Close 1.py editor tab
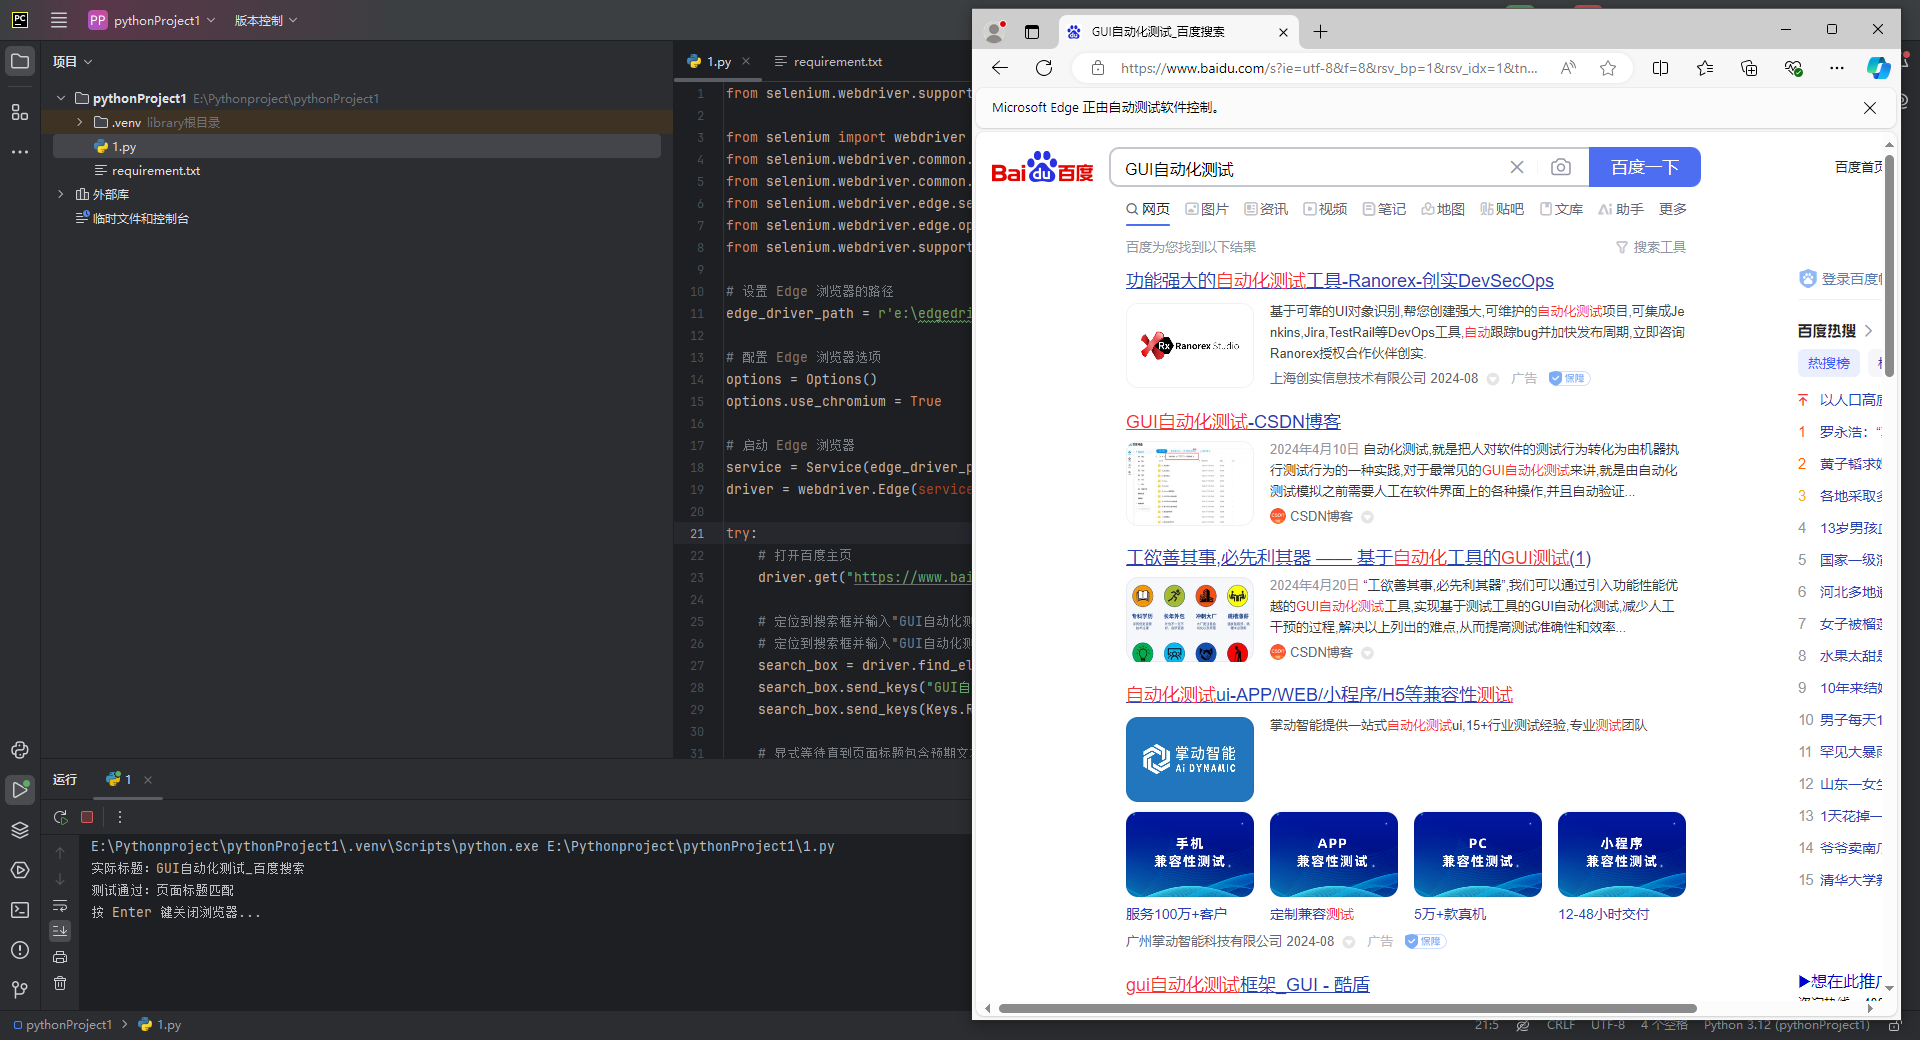Viewport: 1920px width, 1040px height. [x=746, y=62]
